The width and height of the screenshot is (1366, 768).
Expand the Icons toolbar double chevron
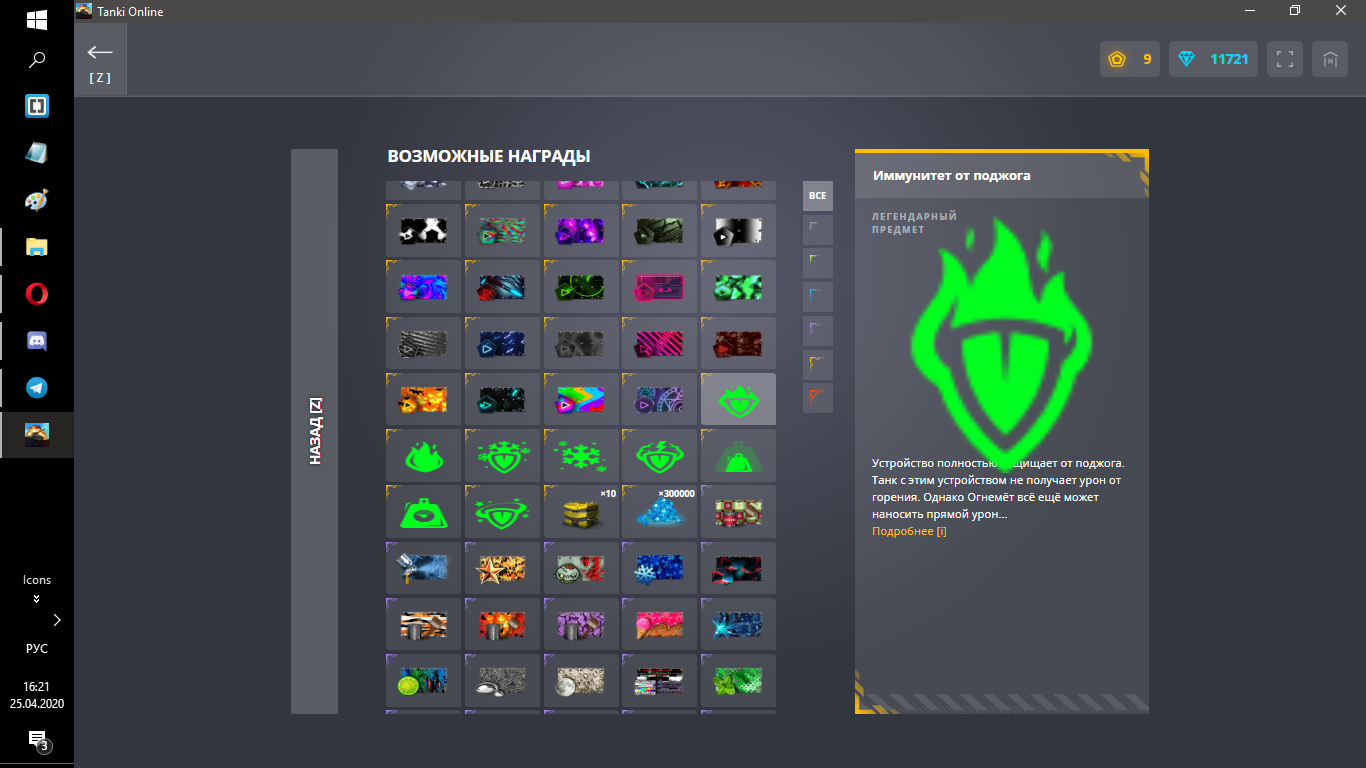(x=37, y=599)
